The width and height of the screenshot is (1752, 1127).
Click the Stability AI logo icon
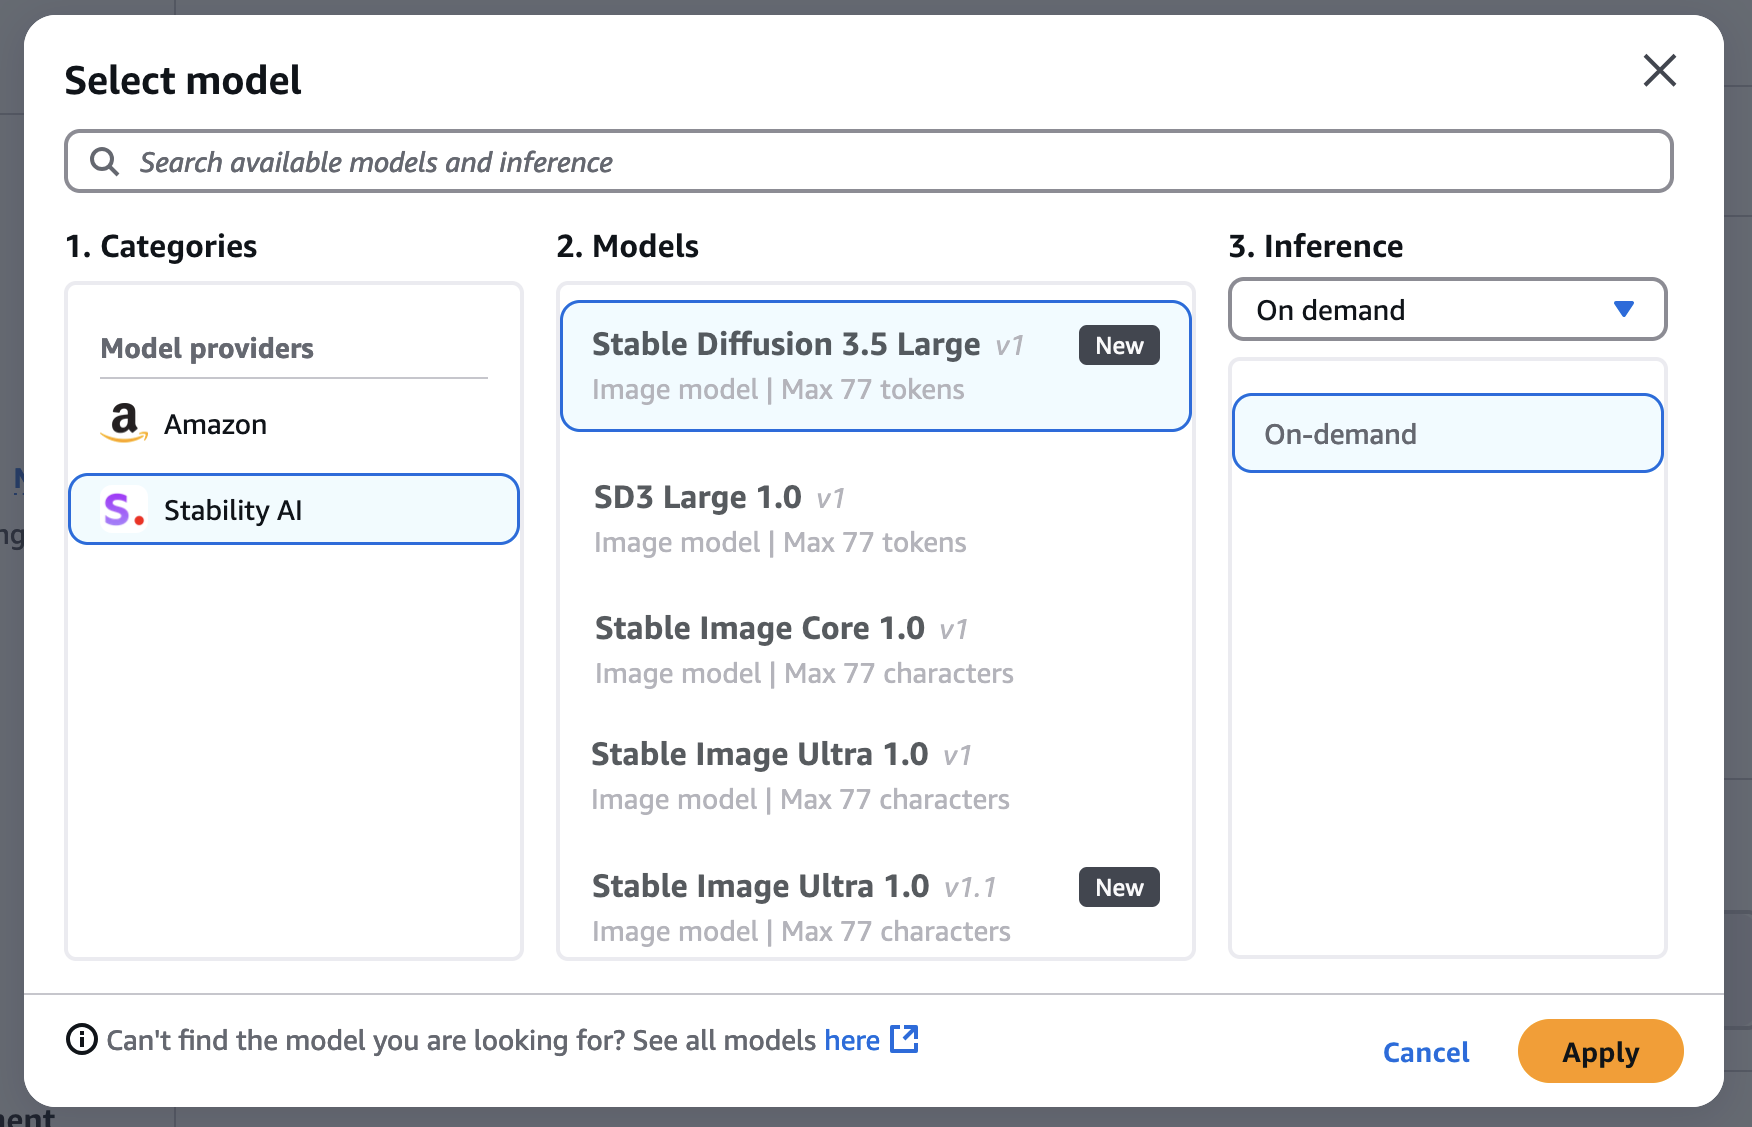(x=124, y=509)
